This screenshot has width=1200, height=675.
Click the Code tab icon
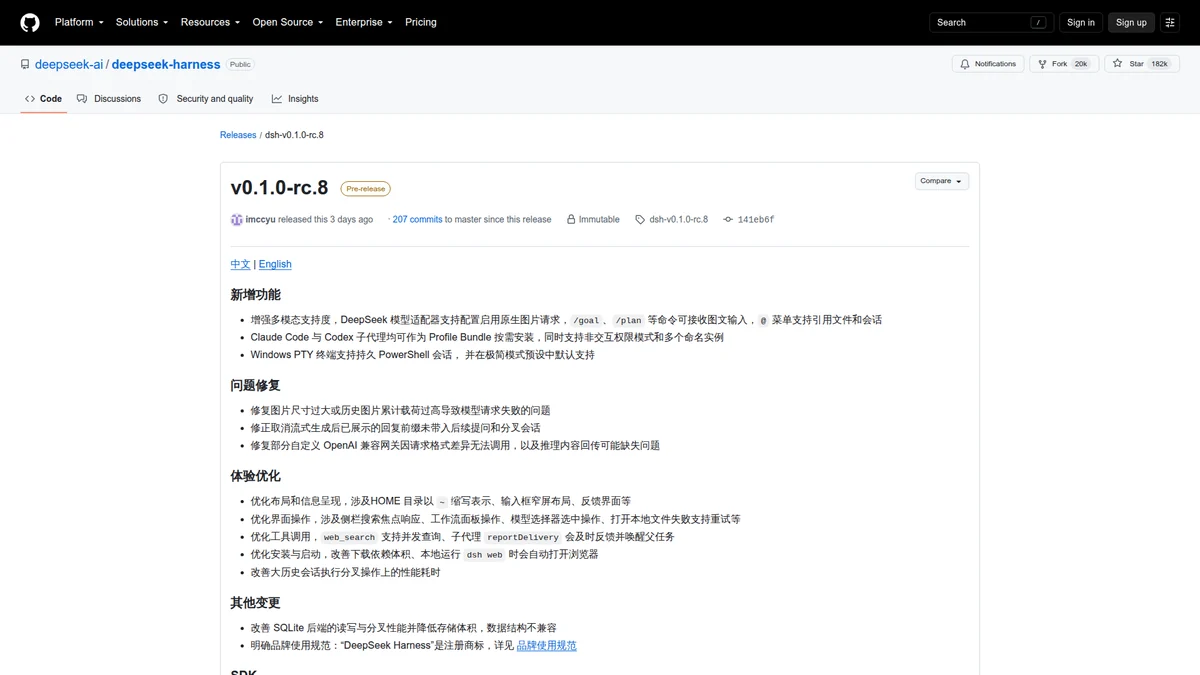coord(30,99)
